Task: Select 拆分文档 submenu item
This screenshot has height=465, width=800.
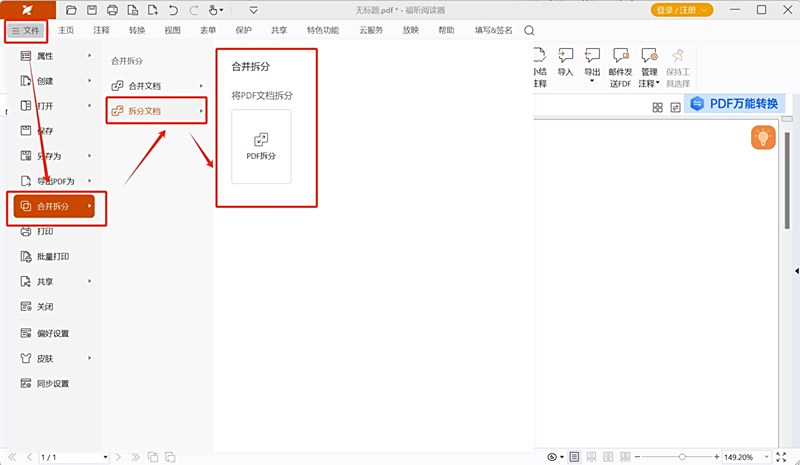Action: 157,111
